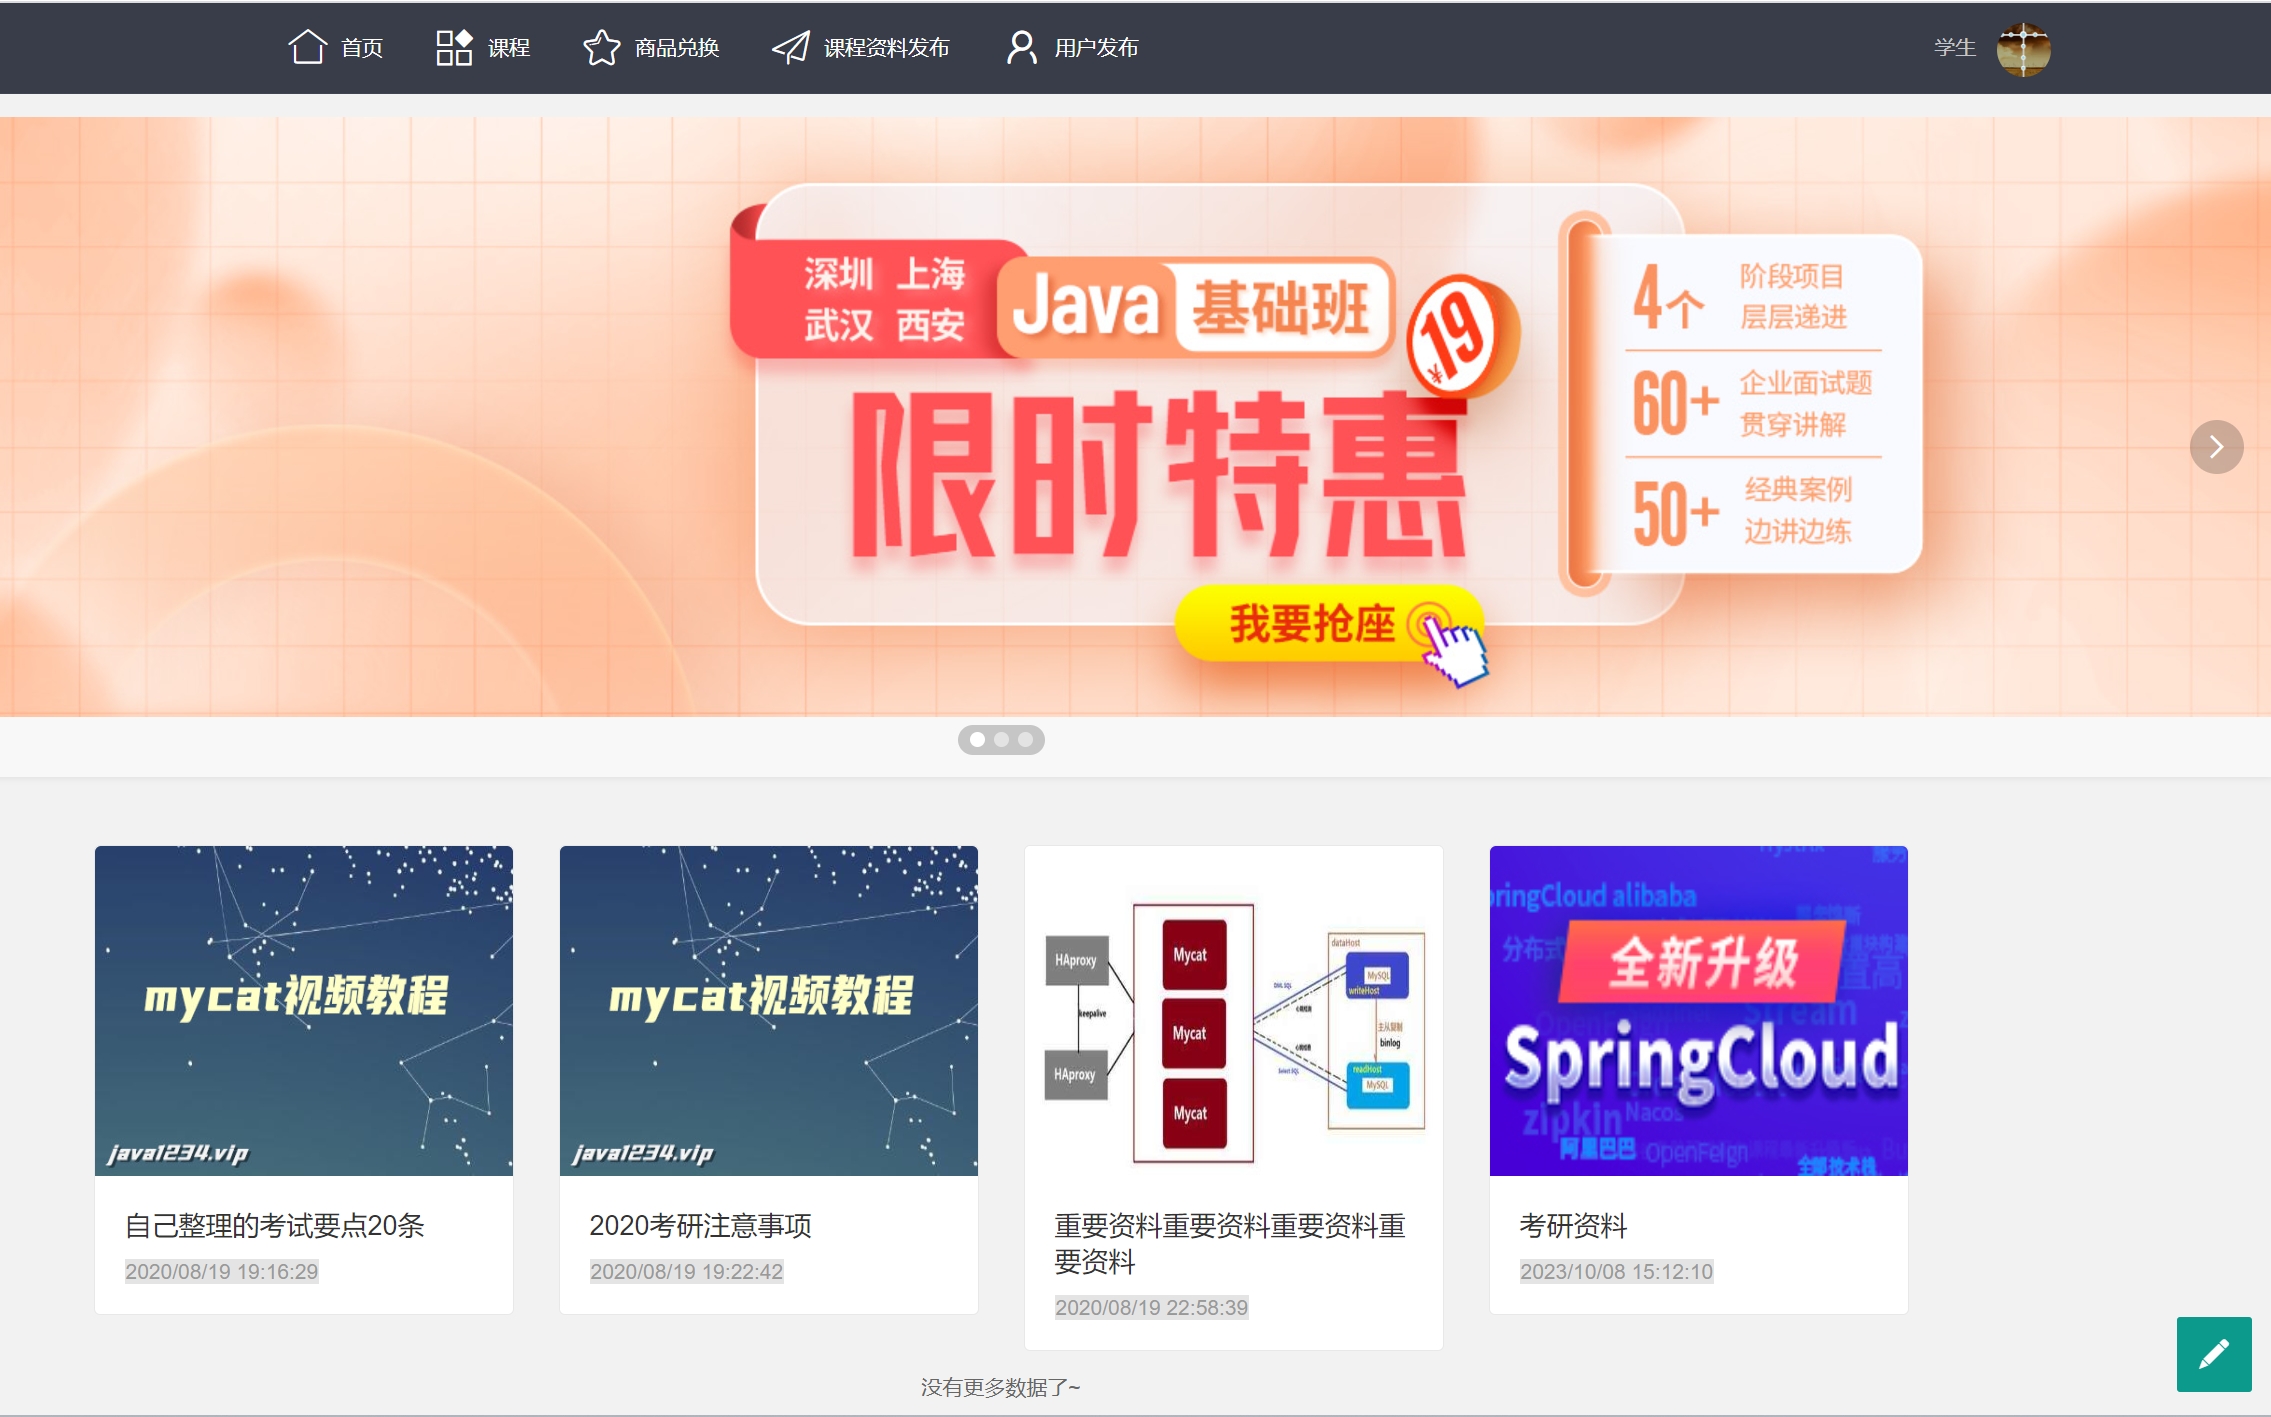The image size is (2271, 1417).
Task: Click the paper plane publish icon
Action: (790, 47)
